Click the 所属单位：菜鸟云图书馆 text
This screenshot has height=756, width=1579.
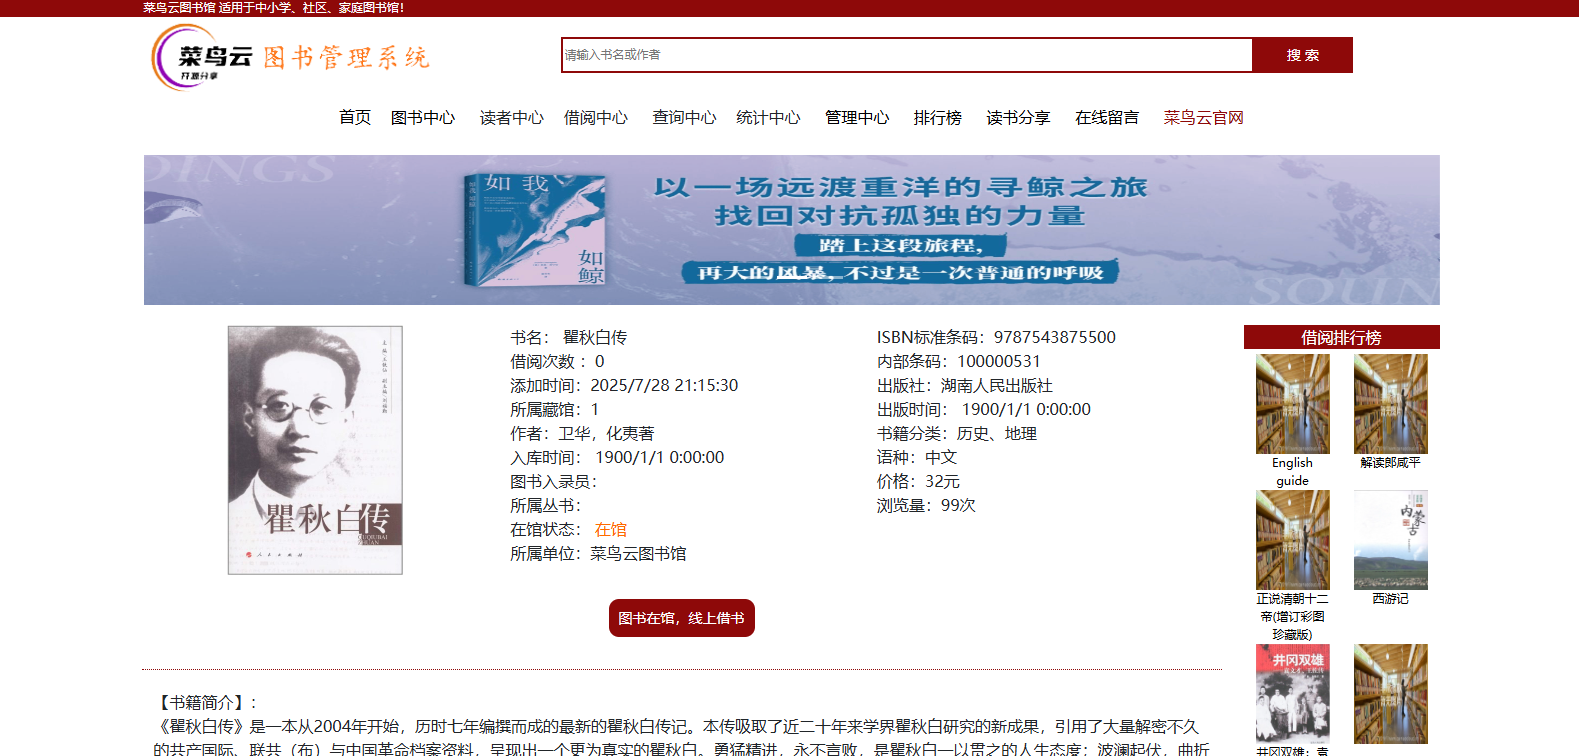[598, 554]
